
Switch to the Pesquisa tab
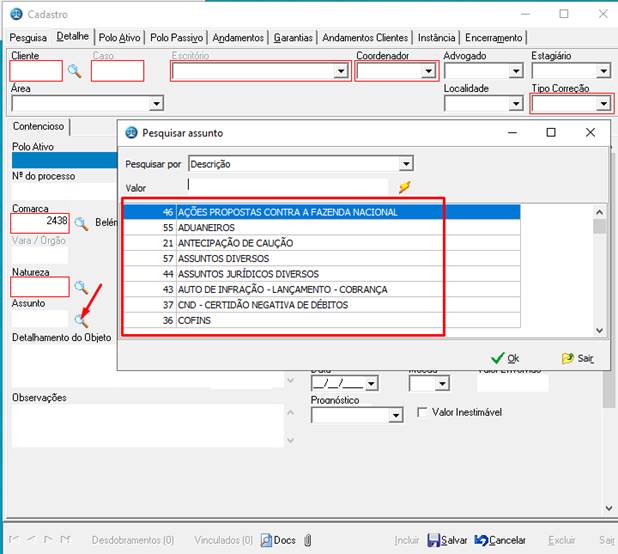point(28,38)
